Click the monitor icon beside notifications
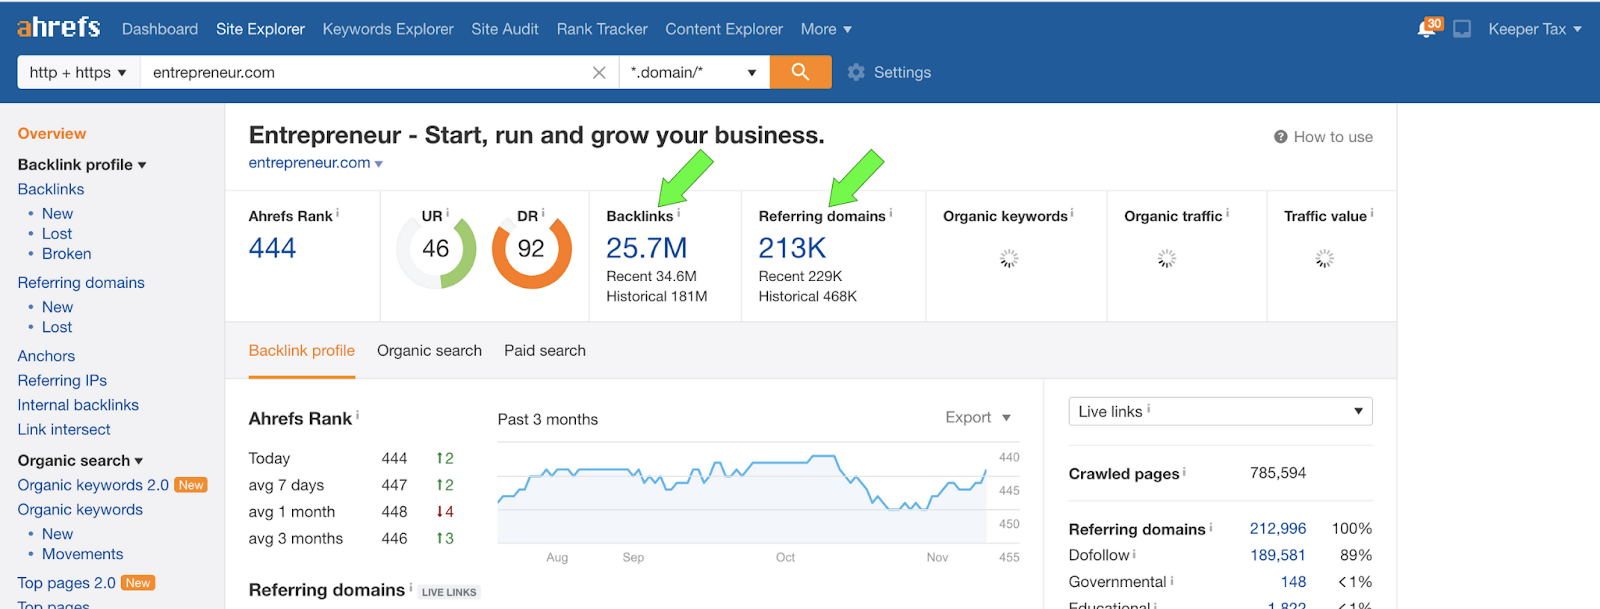1600x609 pixels. pos(1462,29)
